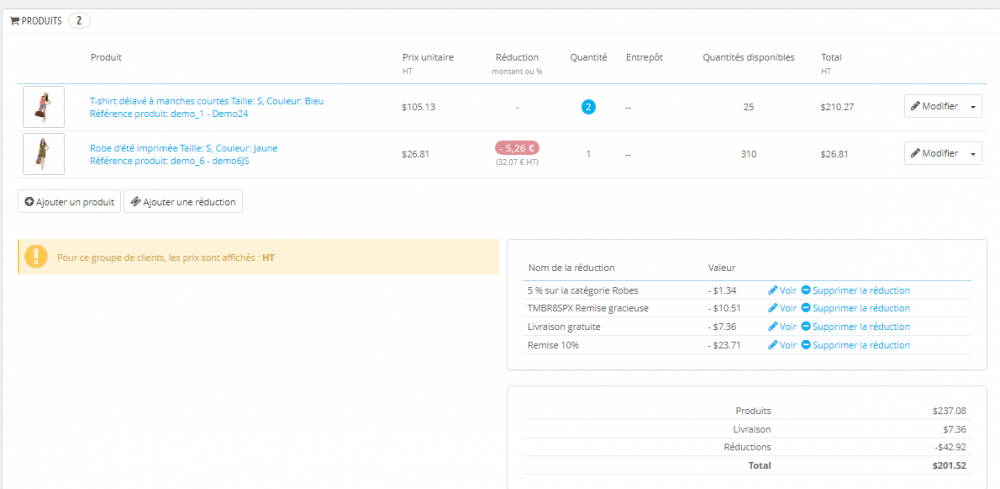Click Modifier button in the T-shirt row
The width and height of the screenshot is (1000, 489).
(x=934, y=106)
